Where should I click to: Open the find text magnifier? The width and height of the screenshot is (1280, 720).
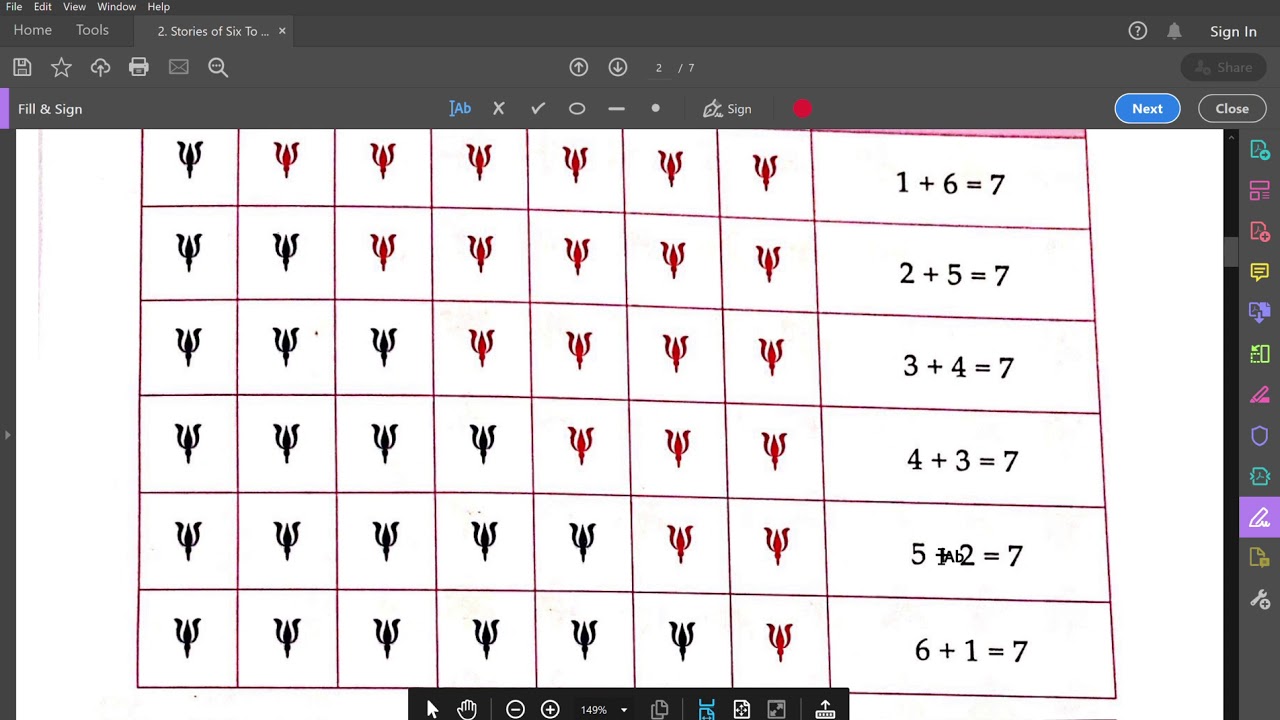click(x=218, y=67)
